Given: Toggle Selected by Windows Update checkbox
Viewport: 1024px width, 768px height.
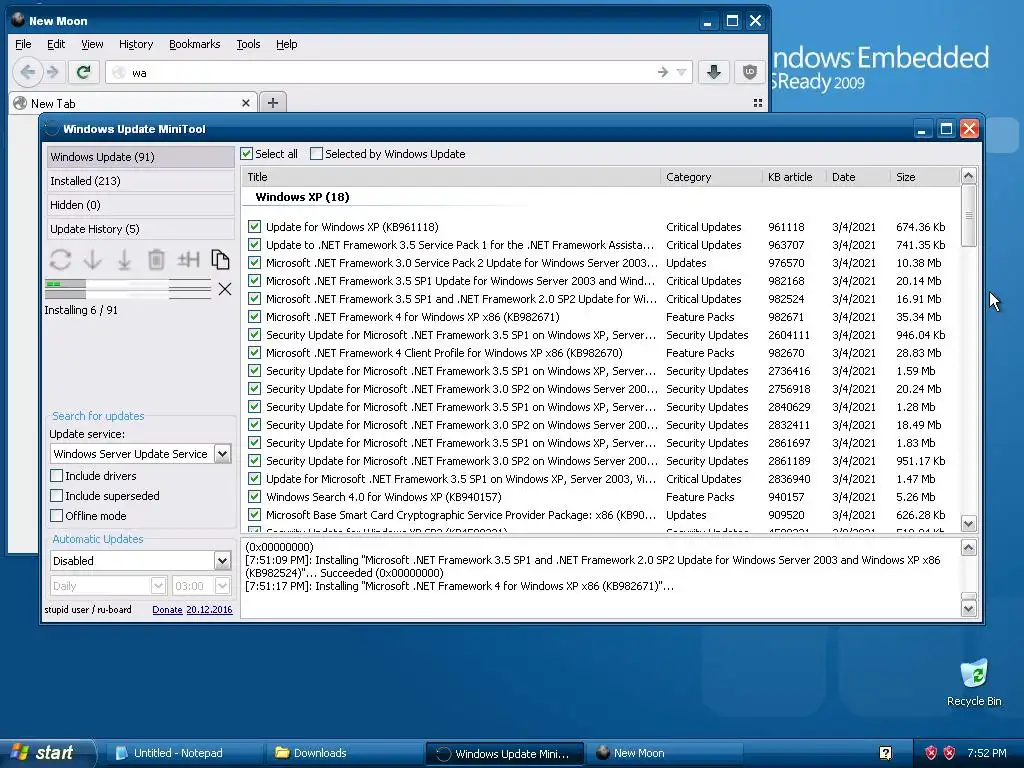Looking at the screenshot, I should click(316, 154).
